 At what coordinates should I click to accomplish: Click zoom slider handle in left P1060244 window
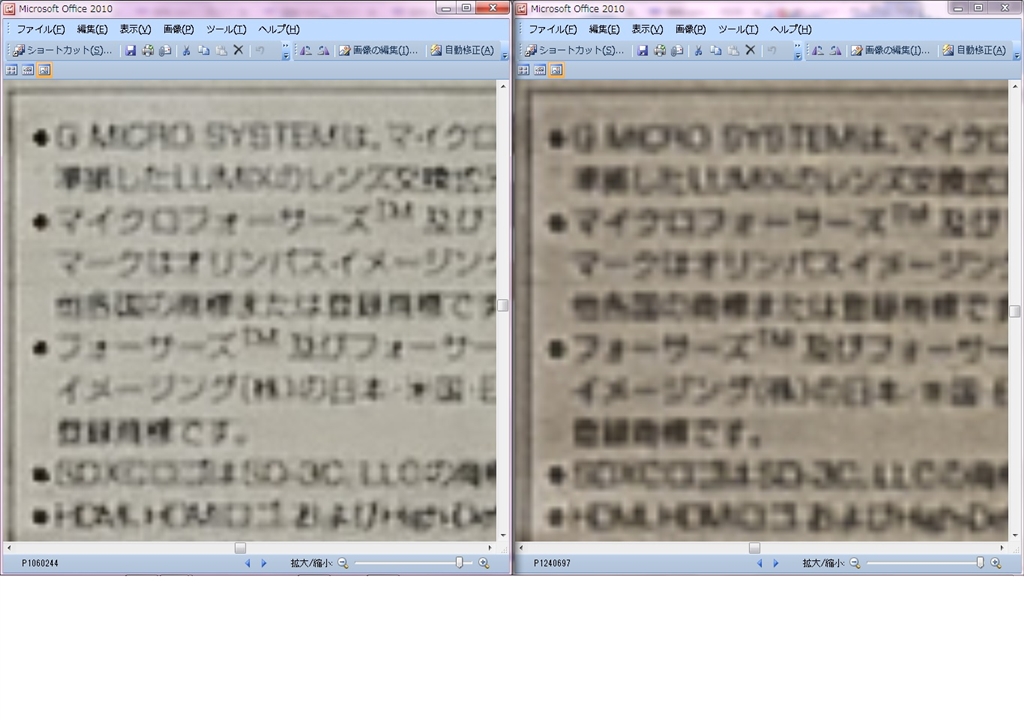click(459, 563)
